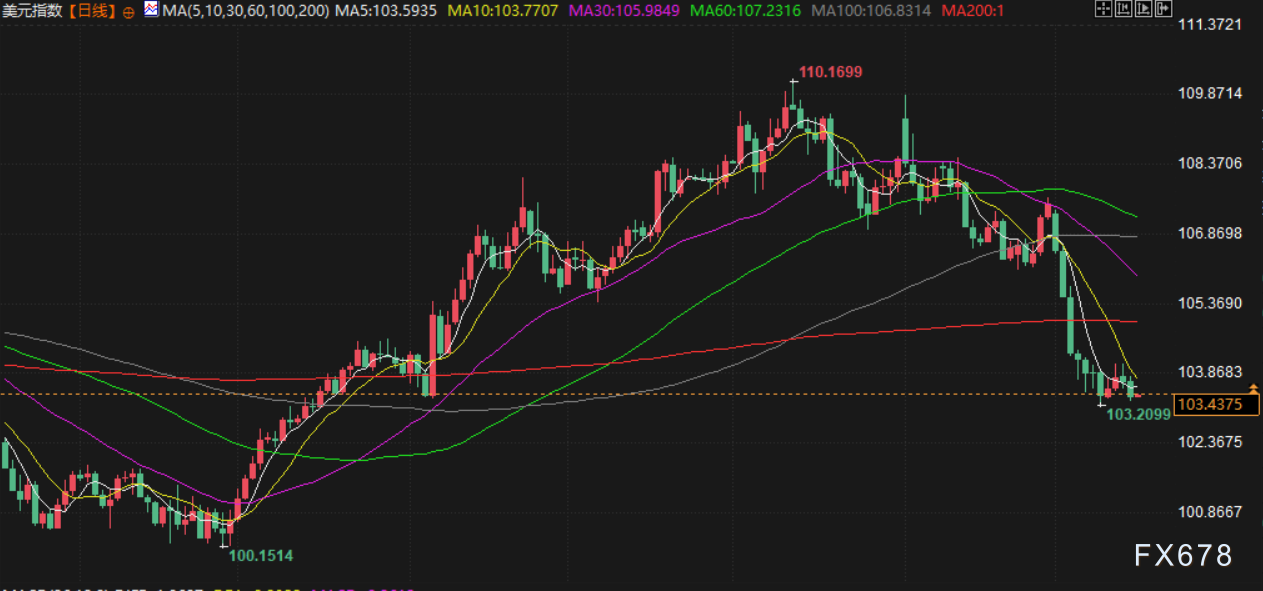
Task: Click the 103.8683 price axis label
Action: [x=1210, y=371]
